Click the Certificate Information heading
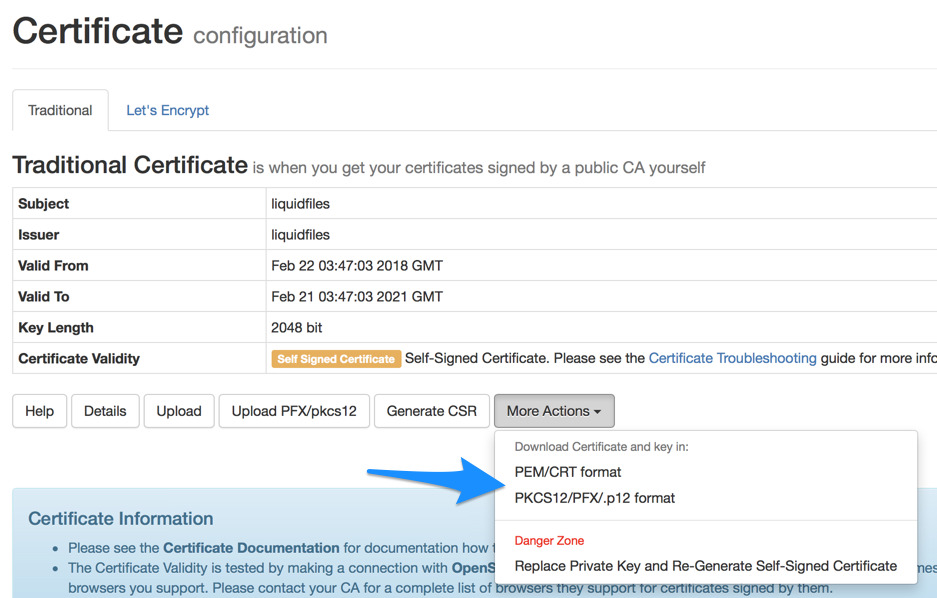The width and height of the screenshot is (937, 598). pyautogui.click(x=120, y=518)
